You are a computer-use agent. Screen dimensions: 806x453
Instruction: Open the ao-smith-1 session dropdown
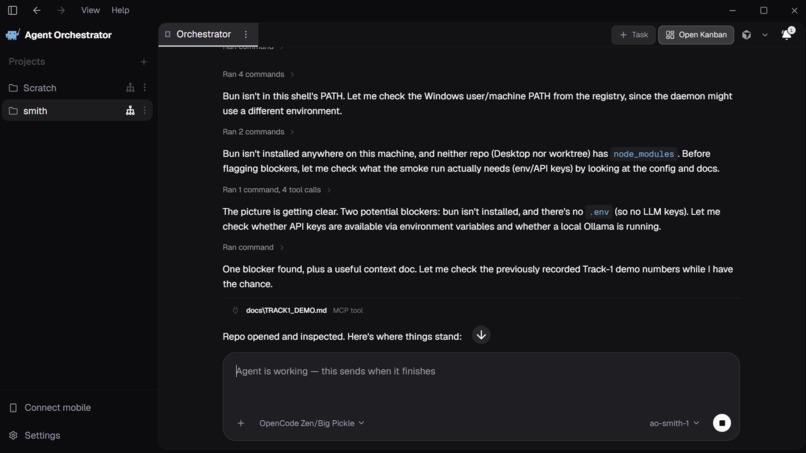674,423
